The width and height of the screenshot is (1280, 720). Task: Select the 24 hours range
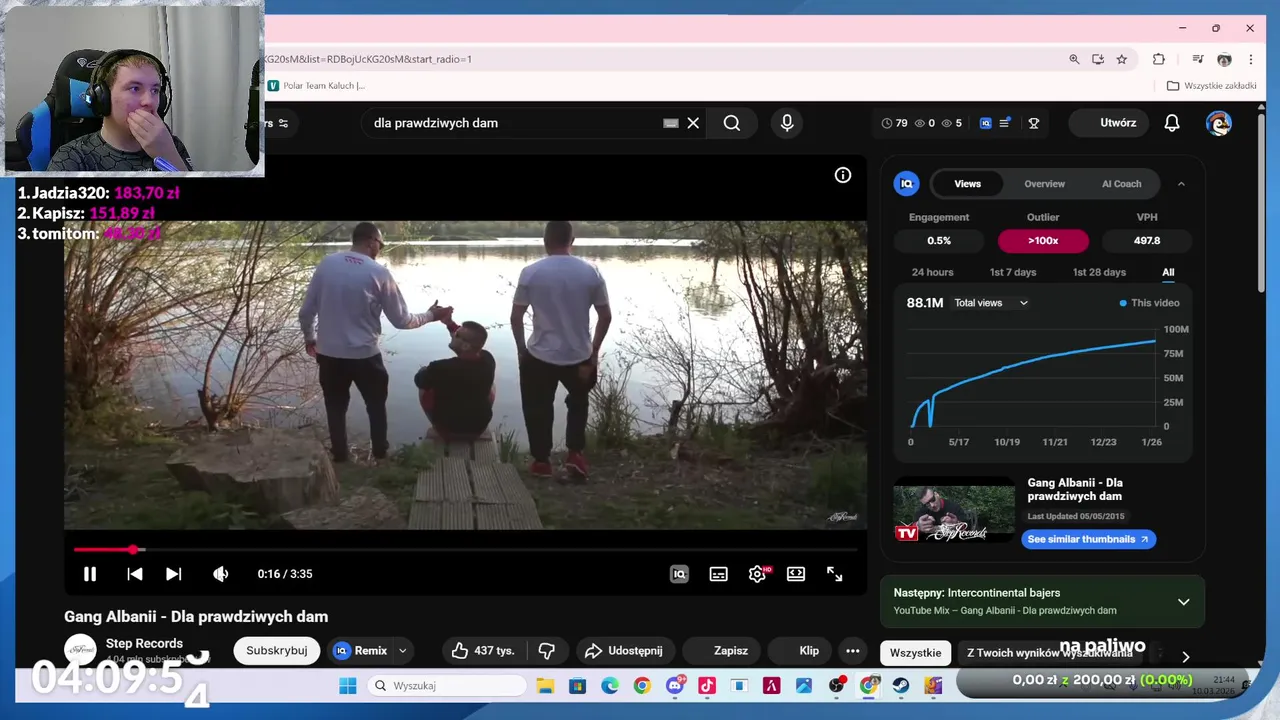coord(932,272)
